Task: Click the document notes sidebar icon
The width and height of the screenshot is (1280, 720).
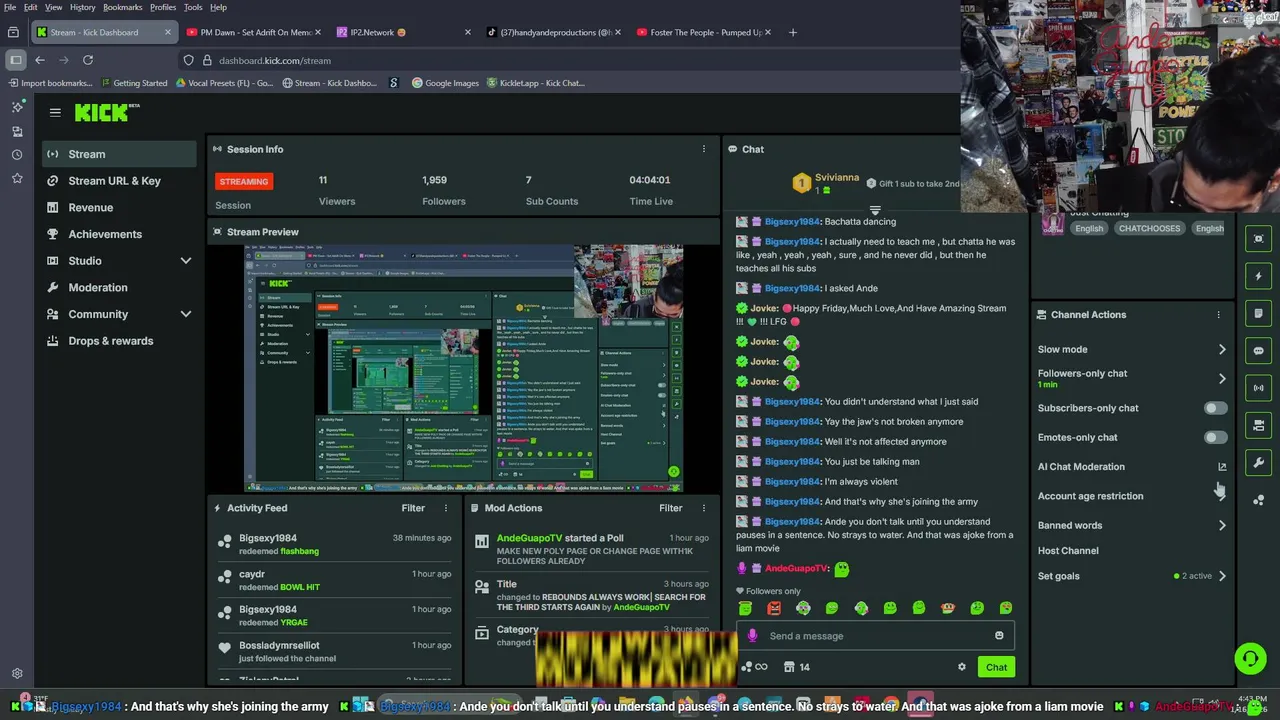Action: click(x=1258, y=313)
